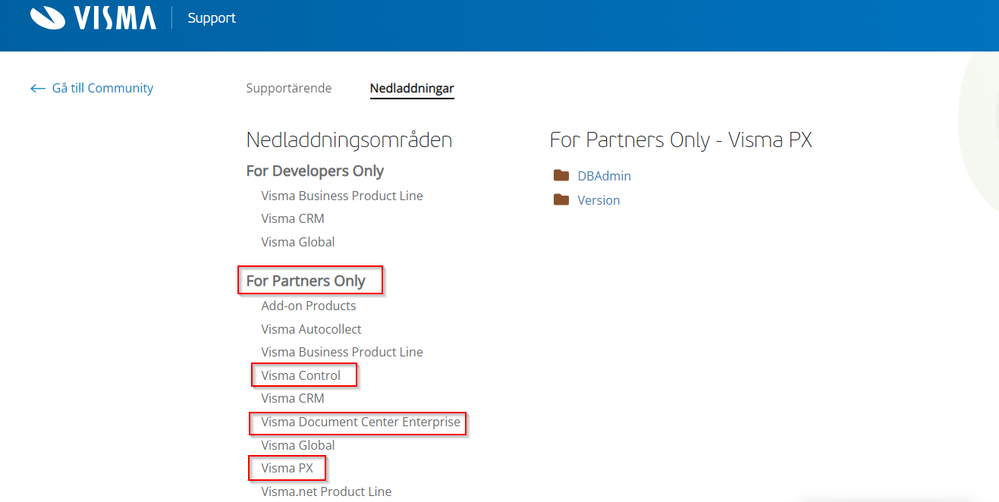
Task: Select Visma Global under For Partners Only
Action: pyautogui.click(x=298, y=445)
